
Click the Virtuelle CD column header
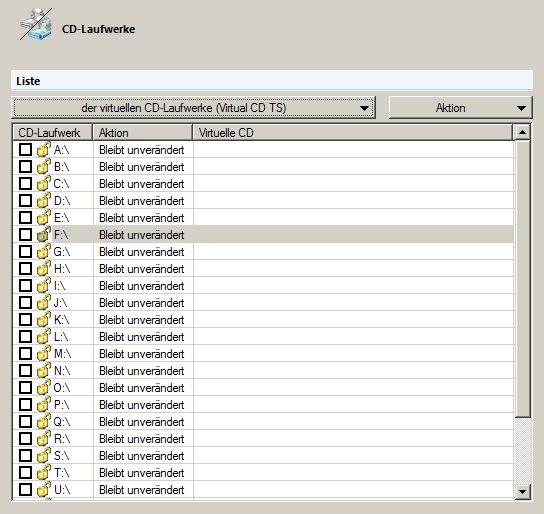(352, 133)
